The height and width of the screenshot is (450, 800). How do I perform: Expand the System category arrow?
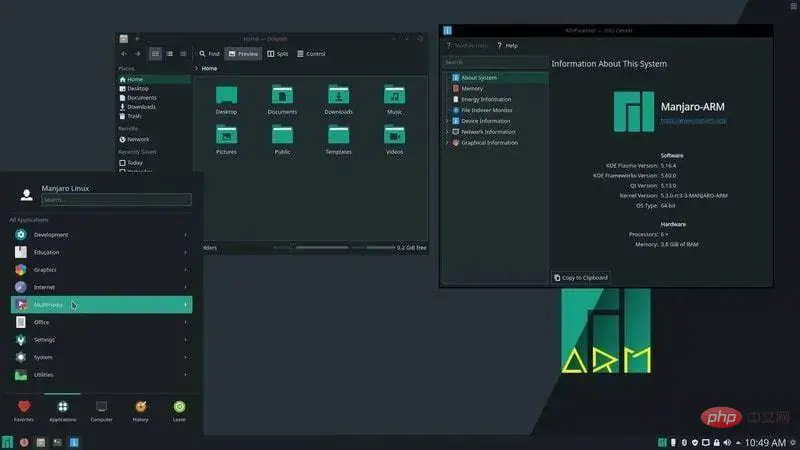tap(185, 357)
